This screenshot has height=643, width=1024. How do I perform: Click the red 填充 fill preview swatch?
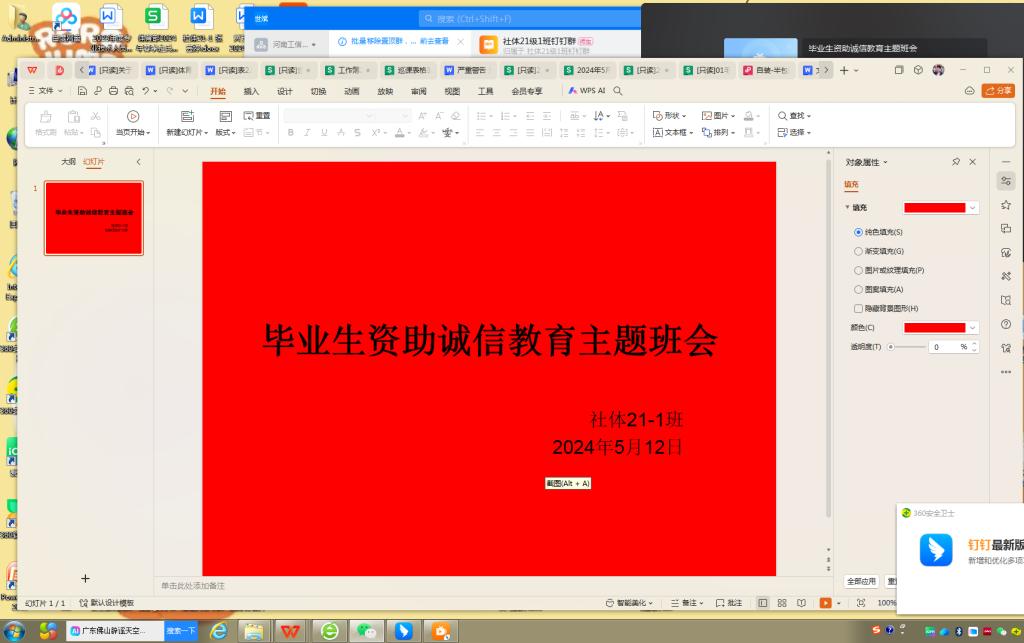tap(935, 208)
